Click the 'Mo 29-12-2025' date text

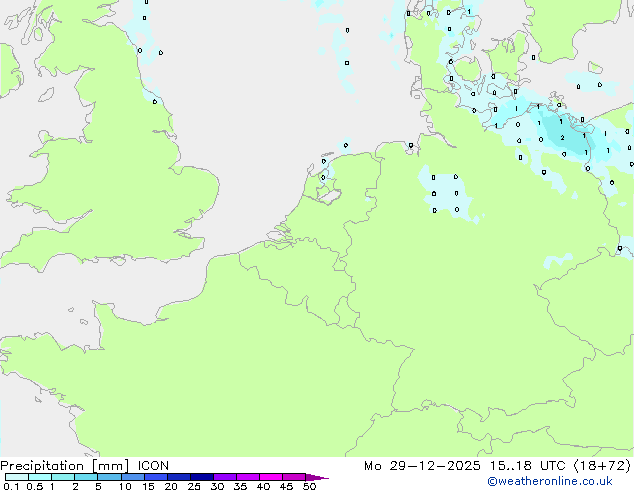tap(423, 466)
